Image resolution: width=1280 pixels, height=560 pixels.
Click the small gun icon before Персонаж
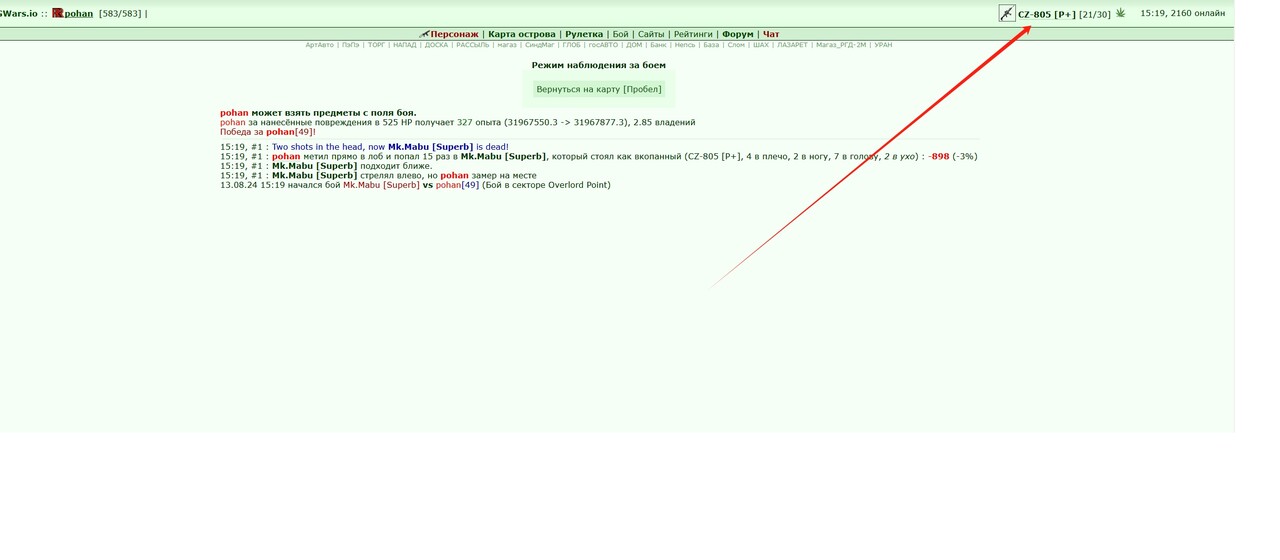click(424, 34)
